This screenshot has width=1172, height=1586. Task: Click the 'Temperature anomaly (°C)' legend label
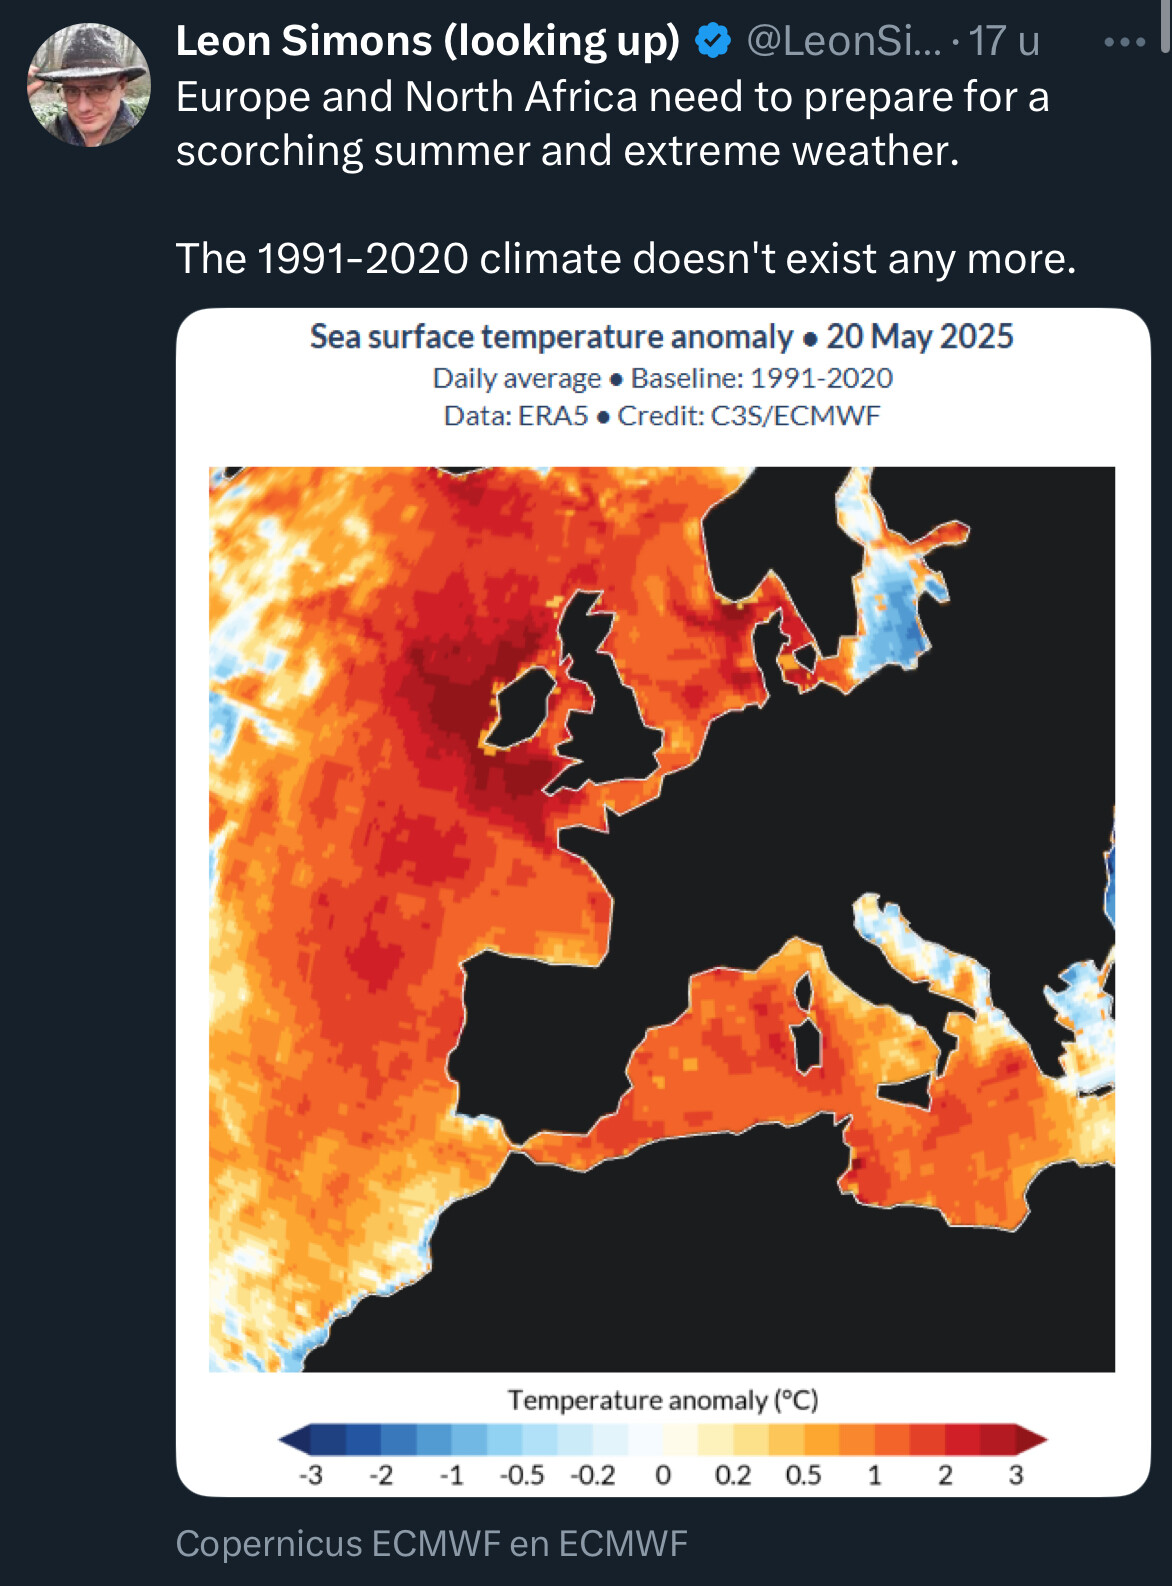[x=662, y=1400]
